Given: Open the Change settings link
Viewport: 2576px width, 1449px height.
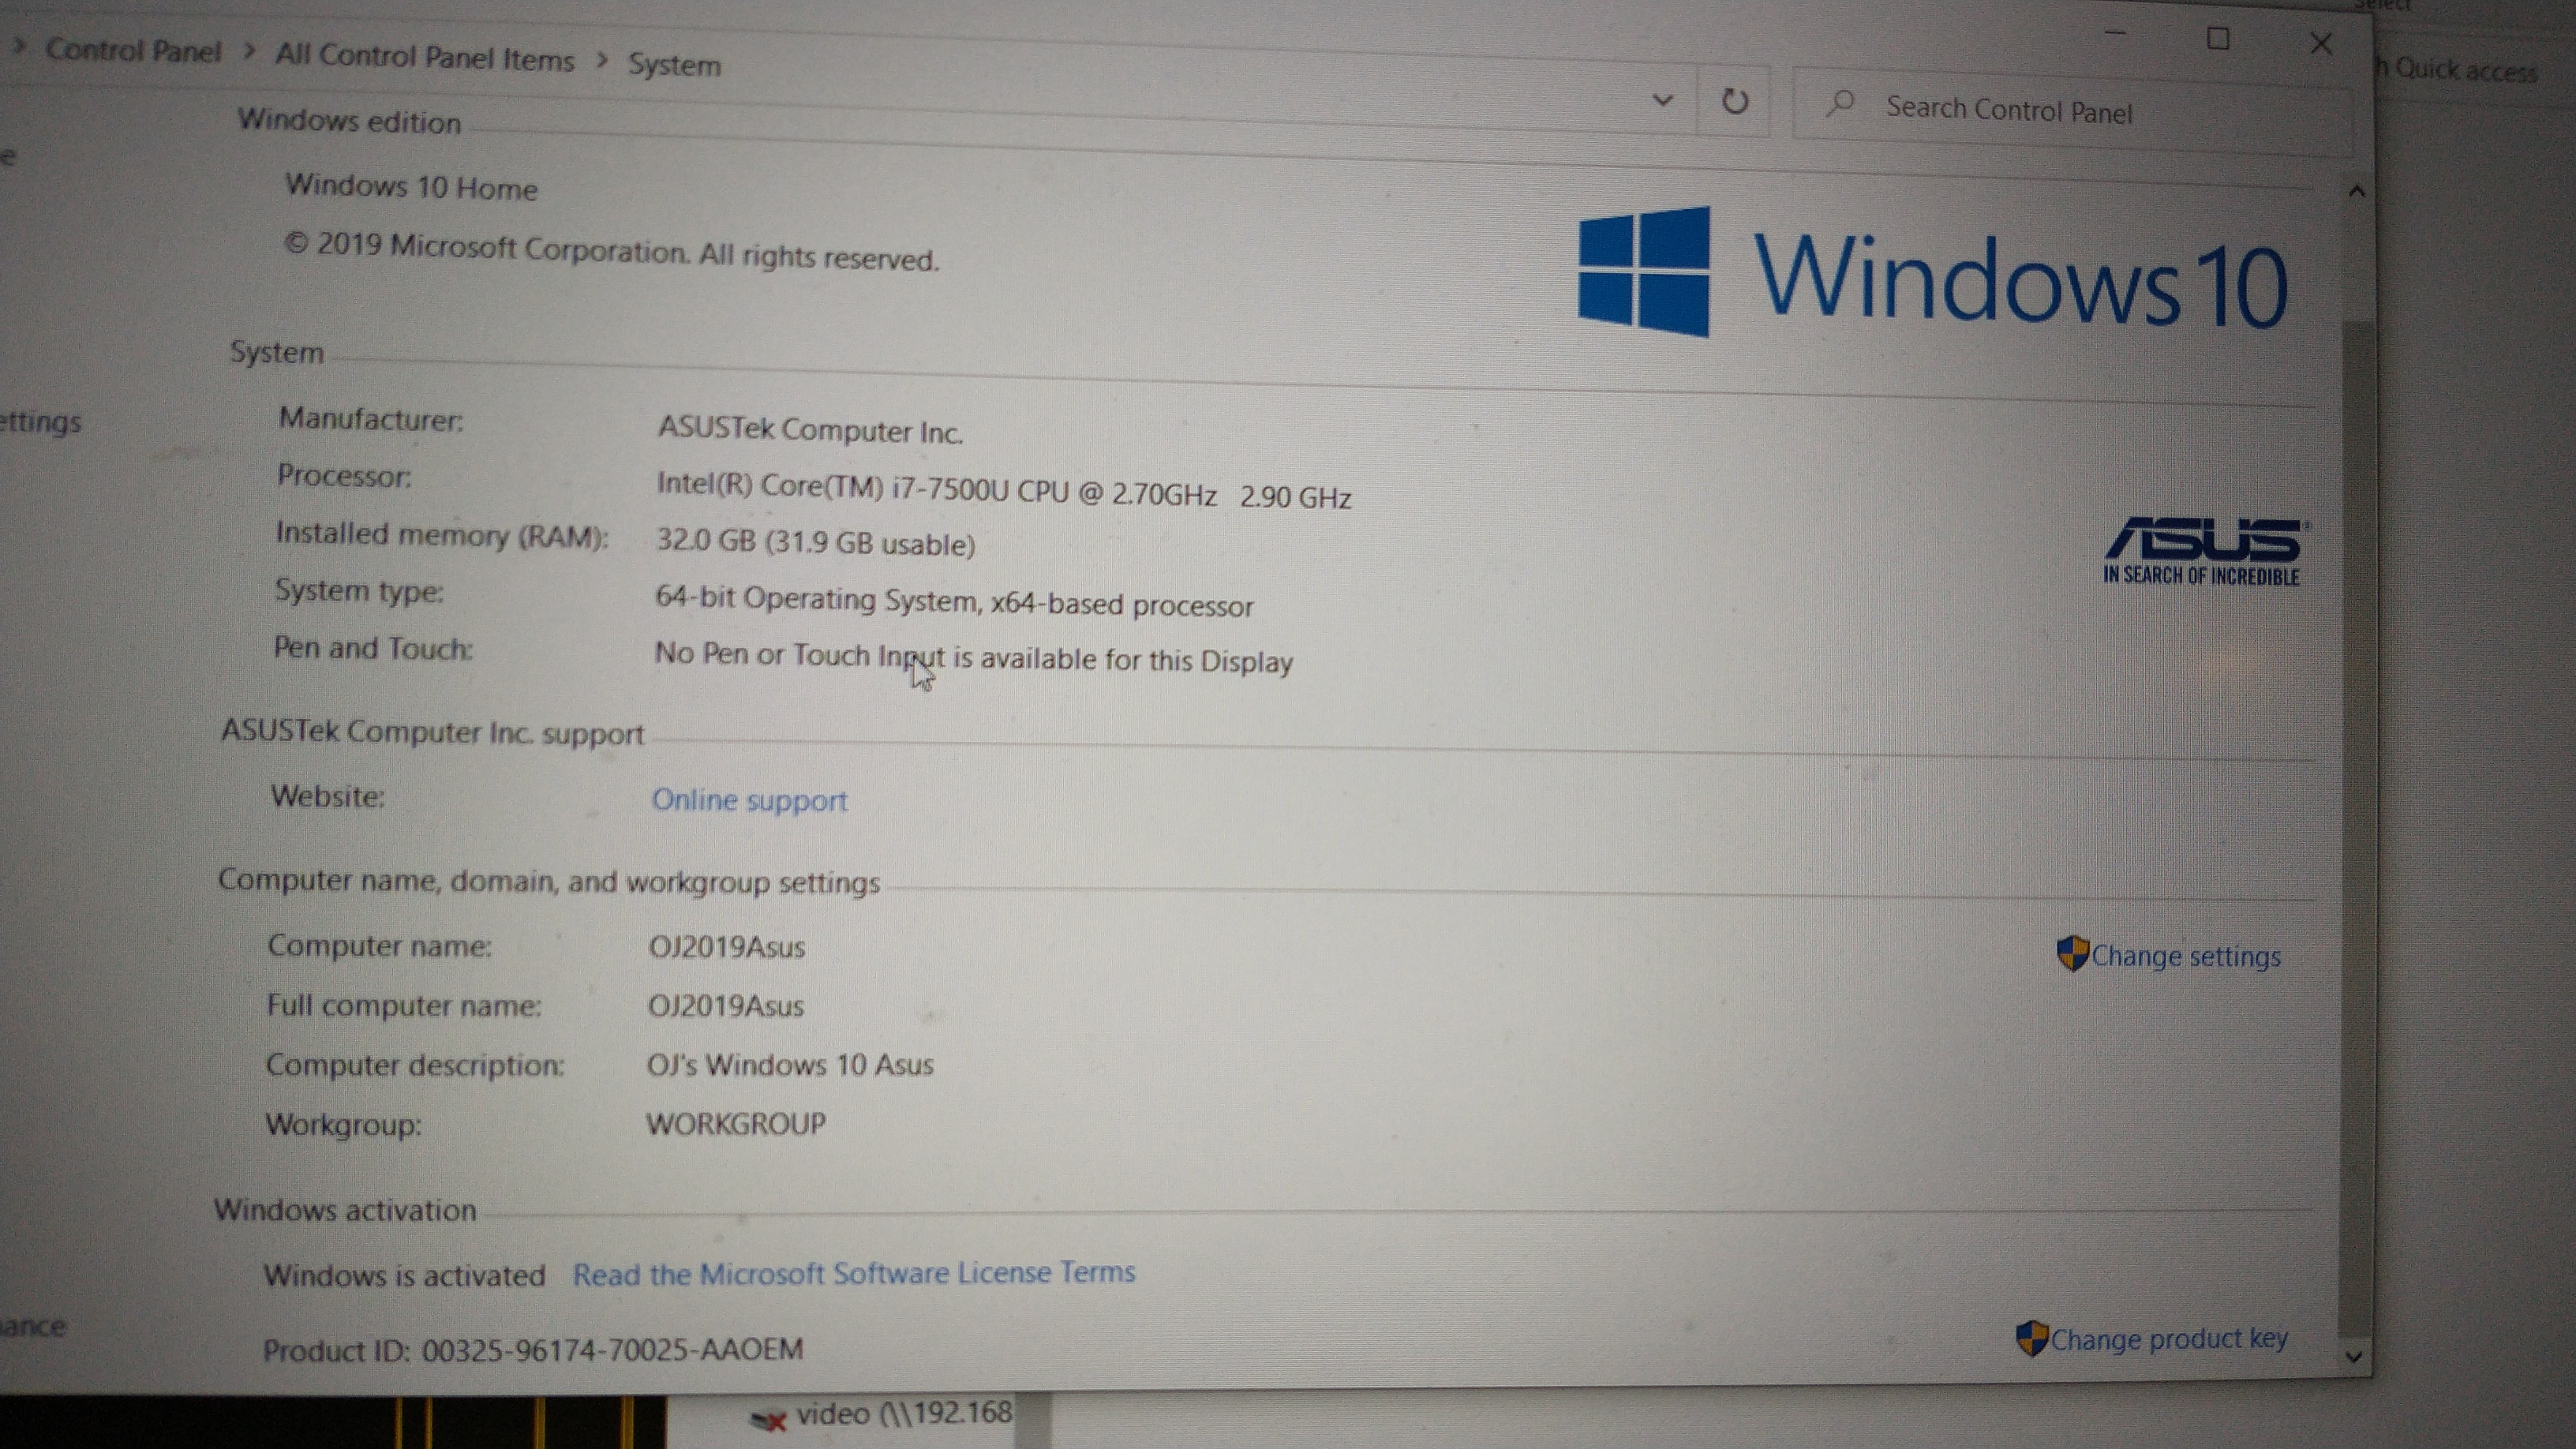Looking at the screenshot, I should (2186, 956).
